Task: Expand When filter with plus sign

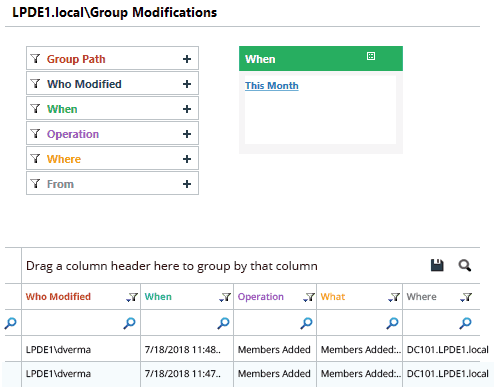Action: pyautogui.click(x=187, y=109)
